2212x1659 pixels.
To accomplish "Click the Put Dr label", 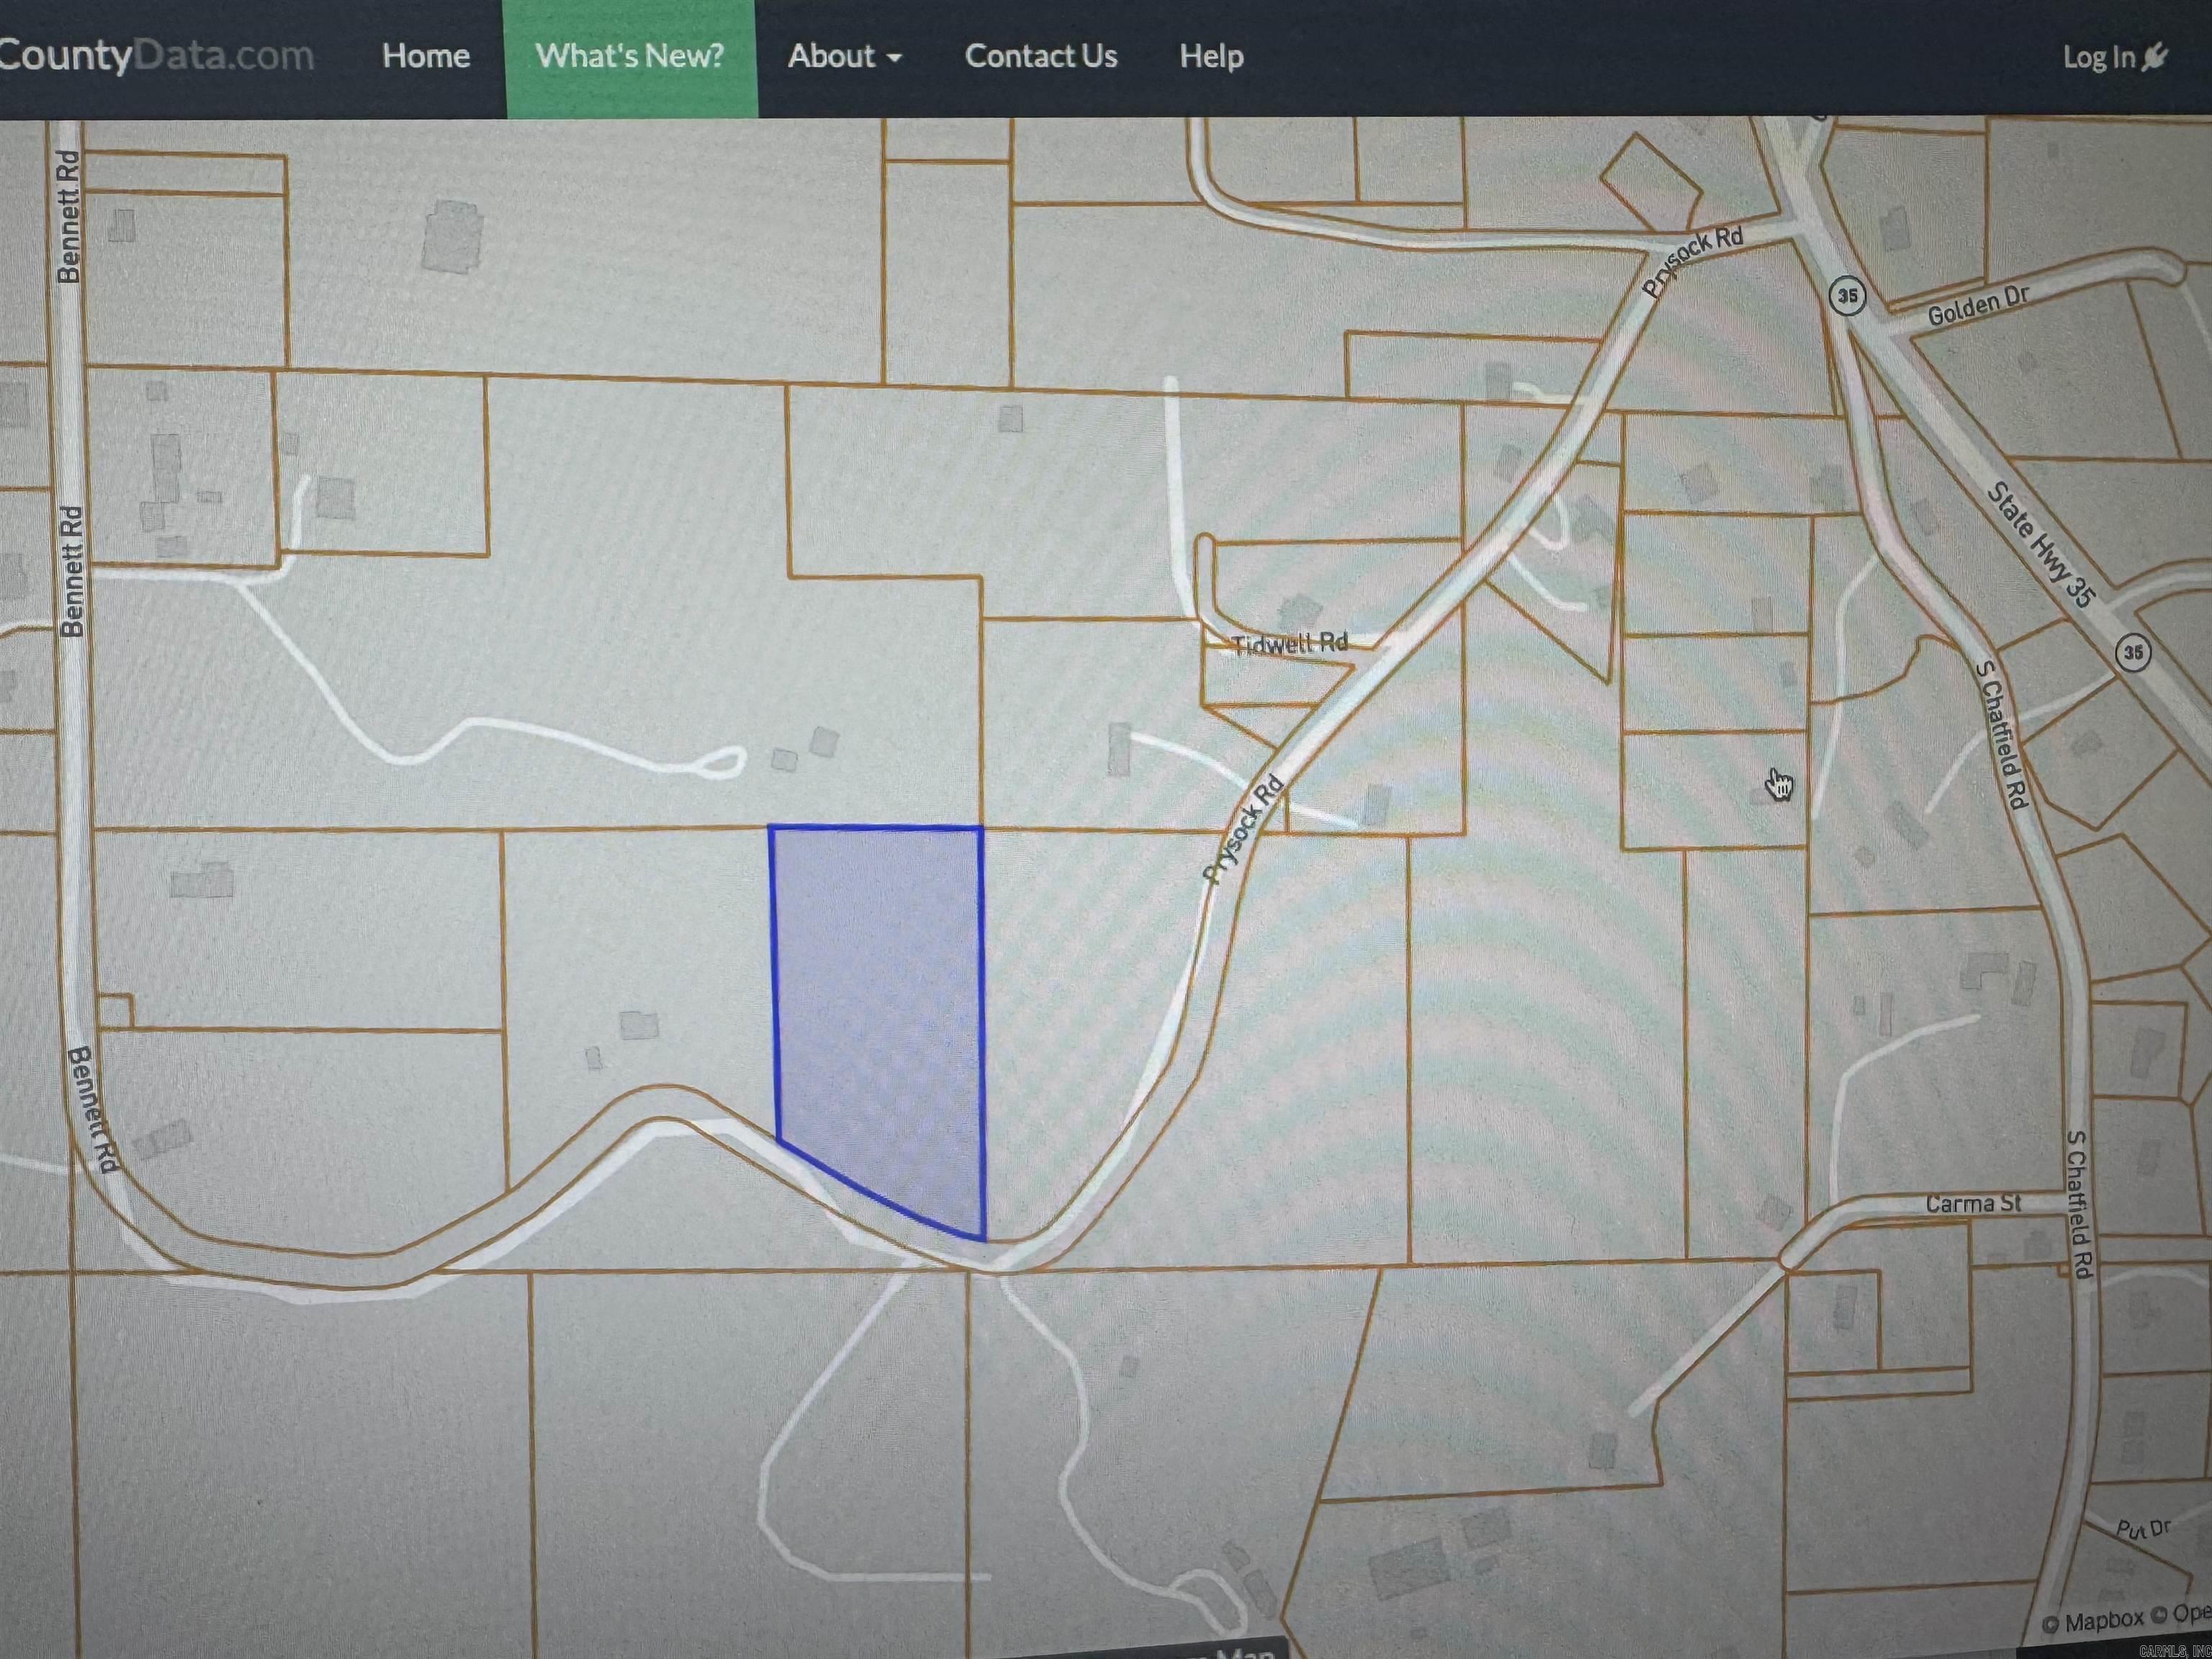I will 2143,1529.
